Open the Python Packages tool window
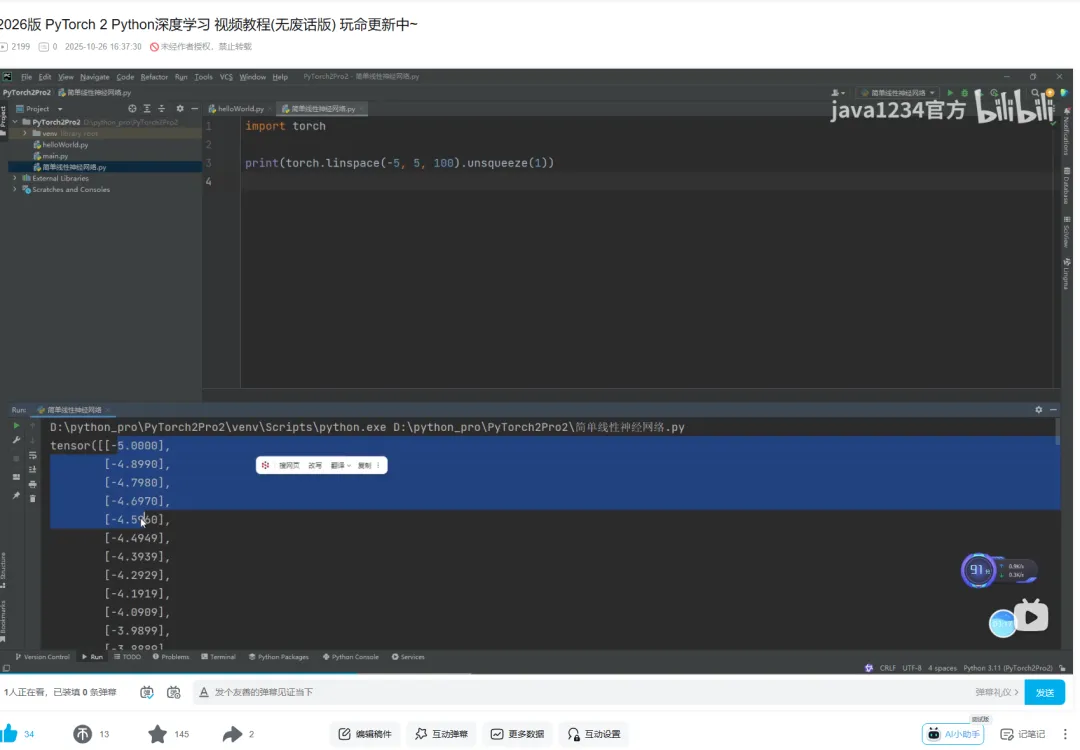The height and width of the screenshot is (750, 1080). tap(278, 657)
